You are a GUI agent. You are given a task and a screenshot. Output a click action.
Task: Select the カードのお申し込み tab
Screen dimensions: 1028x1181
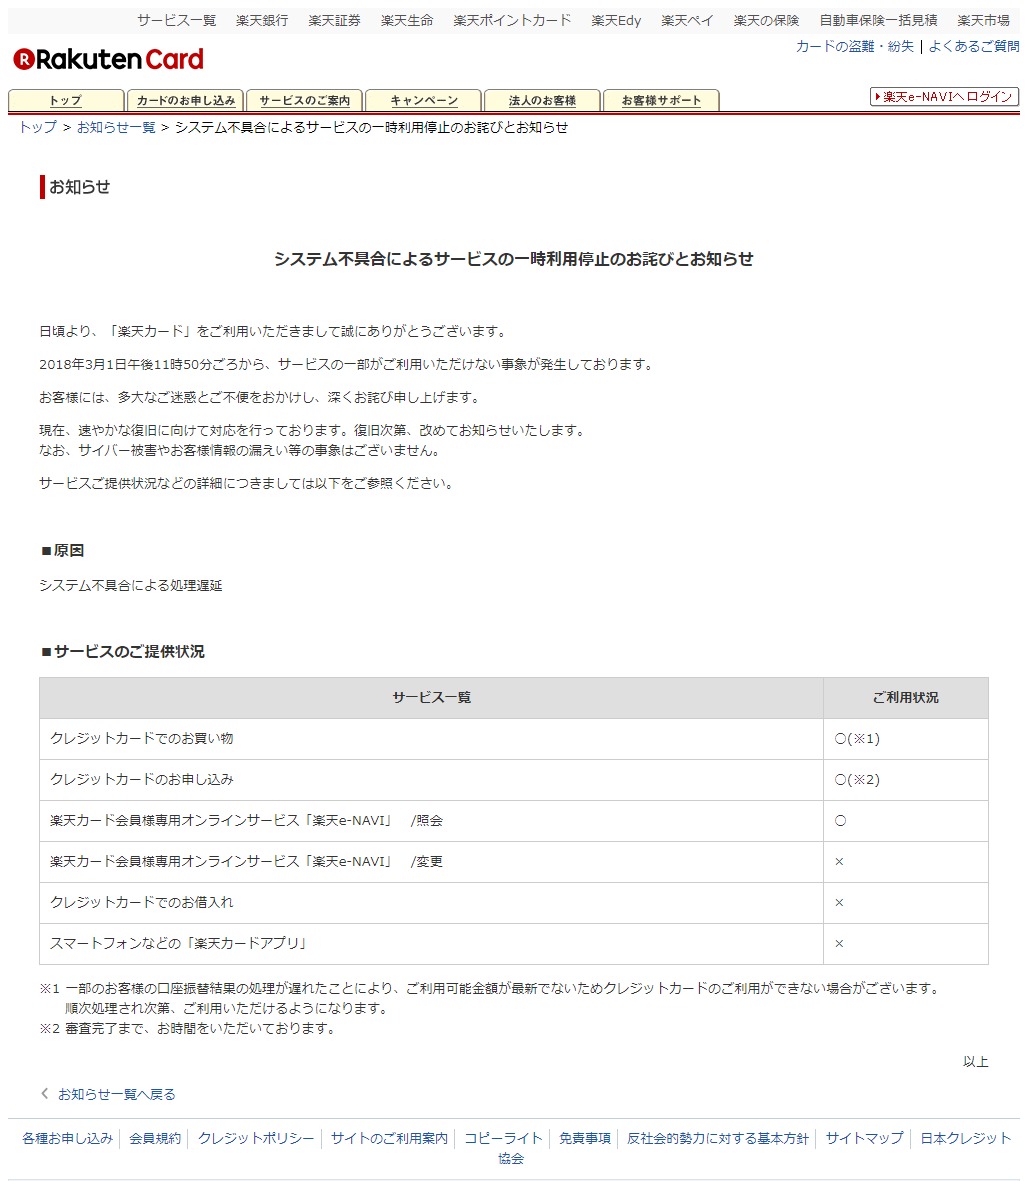[185, 100]
